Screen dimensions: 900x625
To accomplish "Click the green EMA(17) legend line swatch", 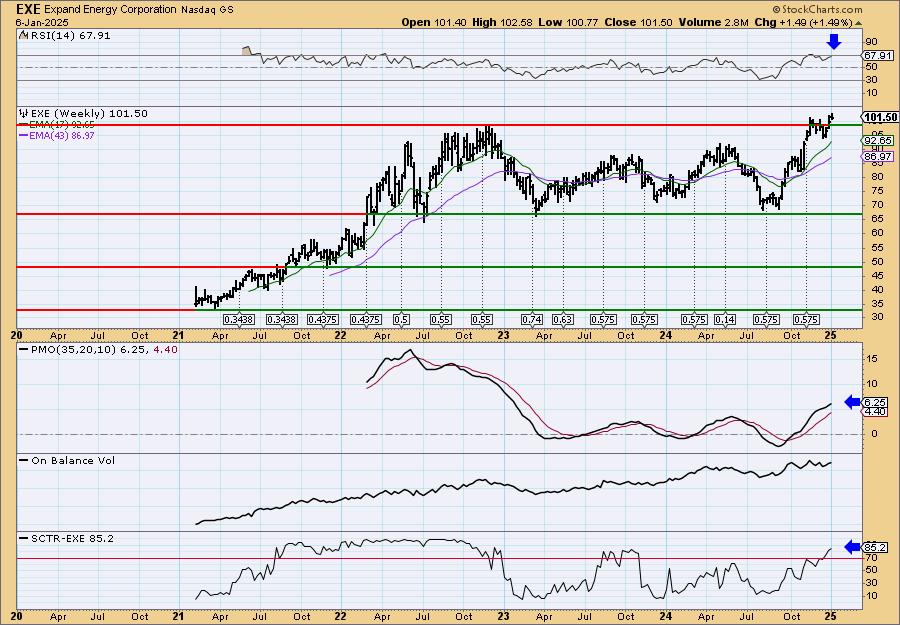I will pos(24,125).
